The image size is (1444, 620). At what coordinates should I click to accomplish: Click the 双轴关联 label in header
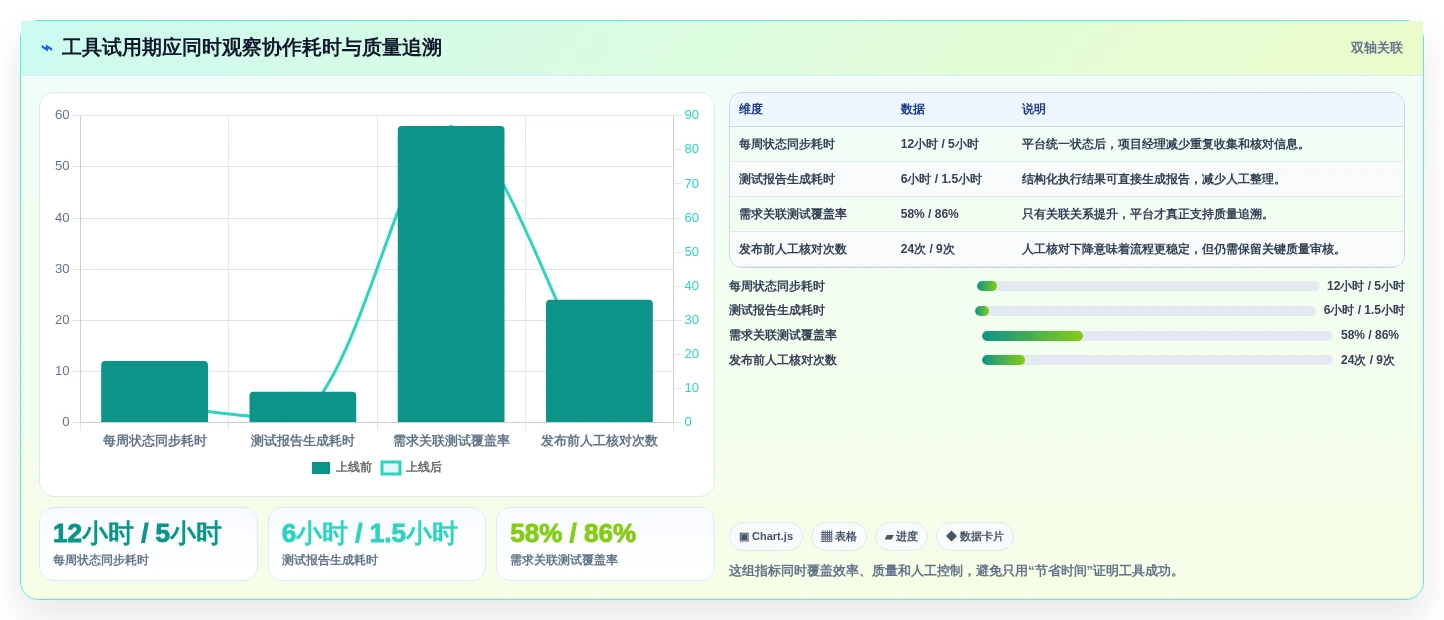point(1376,48)
